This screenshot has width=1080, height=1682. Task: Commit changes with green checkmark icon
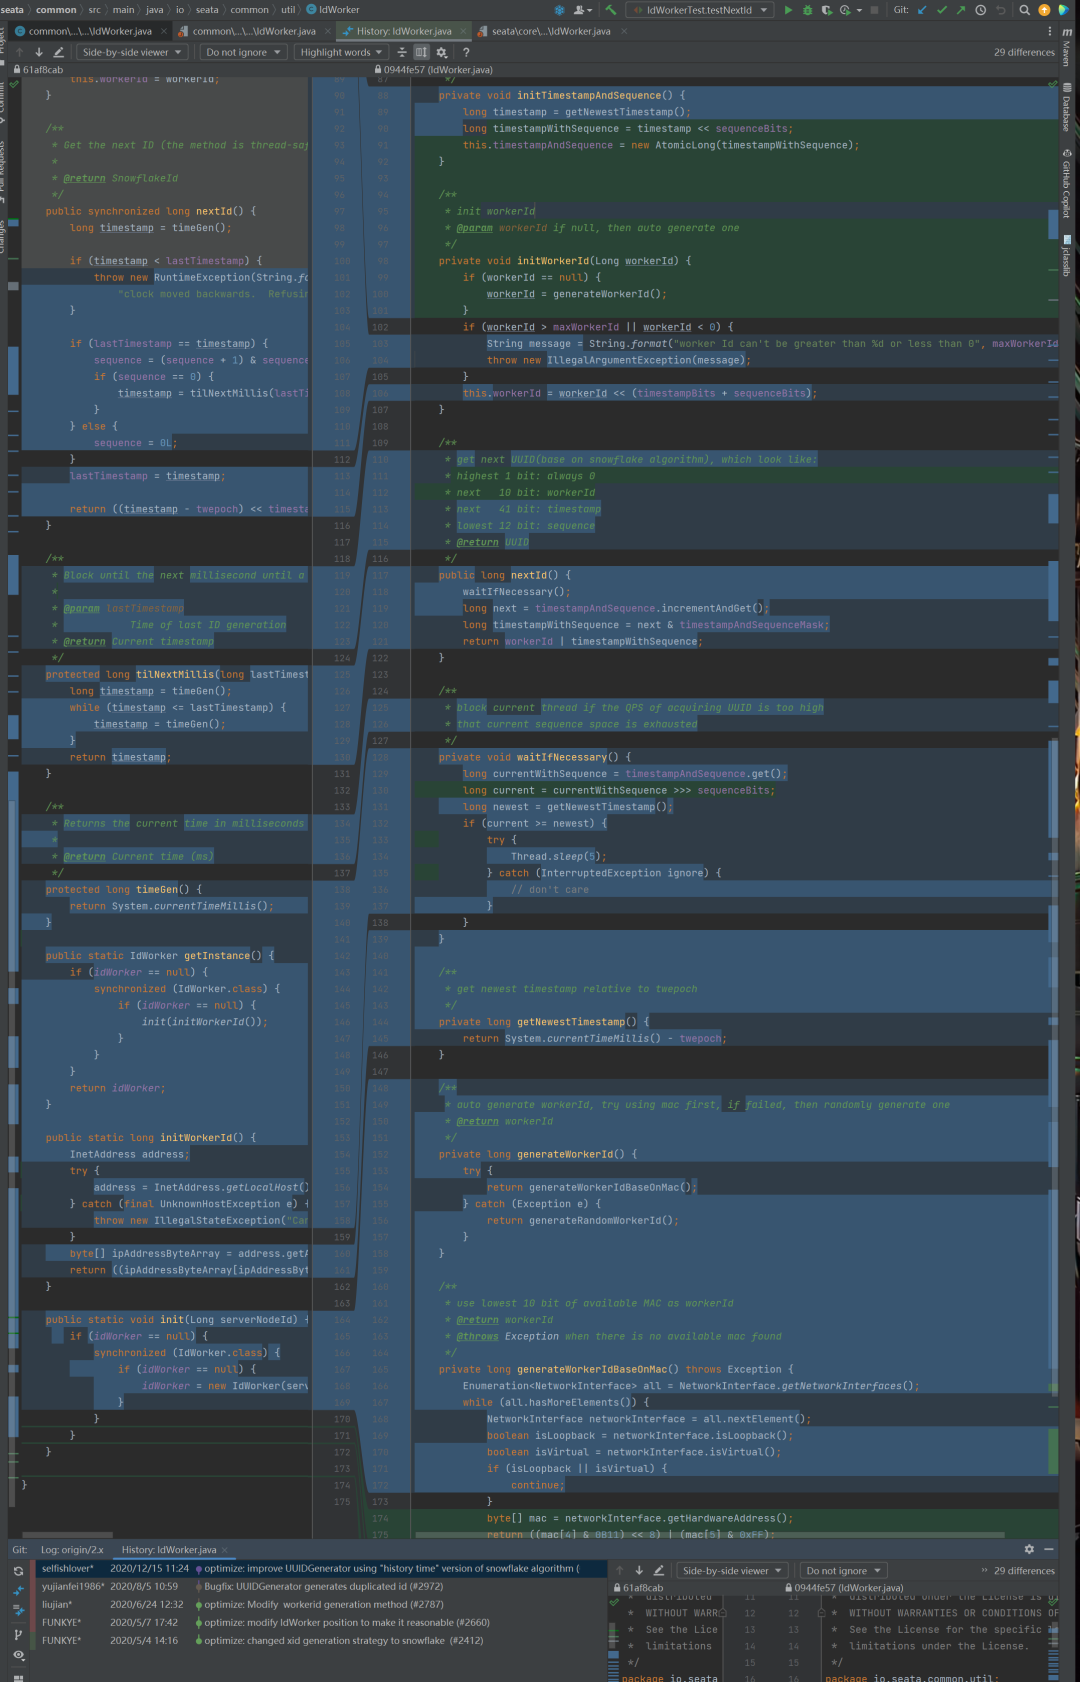(941, 10)
